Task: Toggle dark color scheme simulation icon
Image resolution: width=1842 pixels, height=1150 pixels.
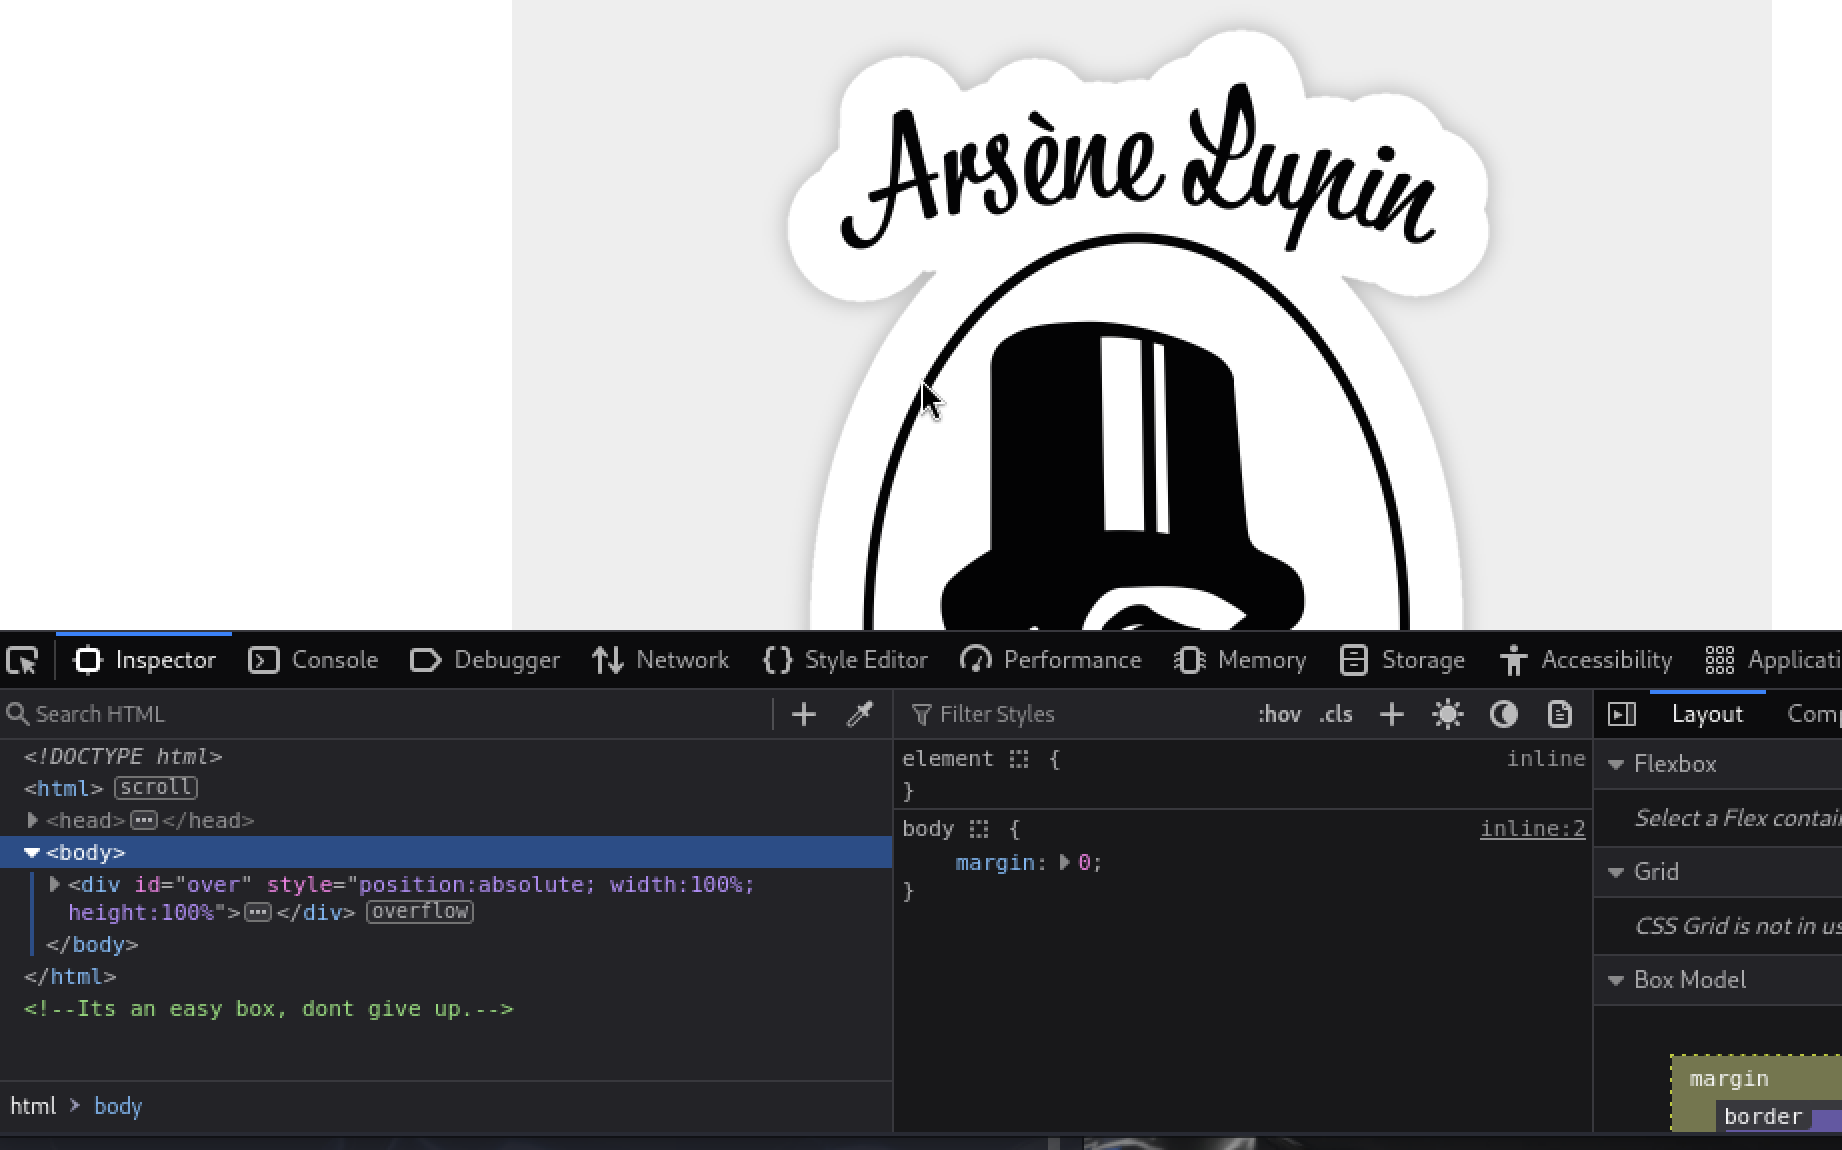Action: (x=1503, y=714)
